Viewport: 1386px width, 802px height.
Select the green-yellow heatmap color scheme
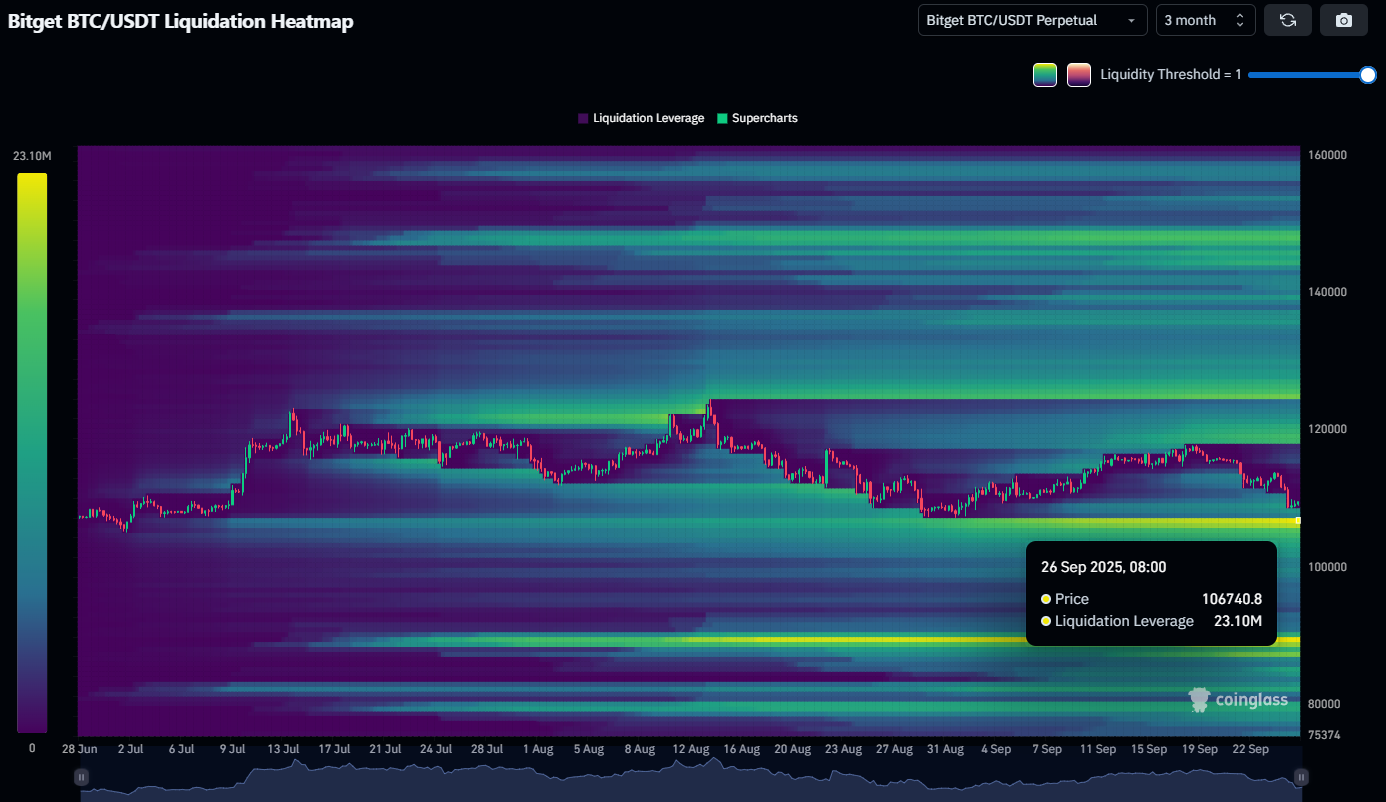(x=1045, y=75)
